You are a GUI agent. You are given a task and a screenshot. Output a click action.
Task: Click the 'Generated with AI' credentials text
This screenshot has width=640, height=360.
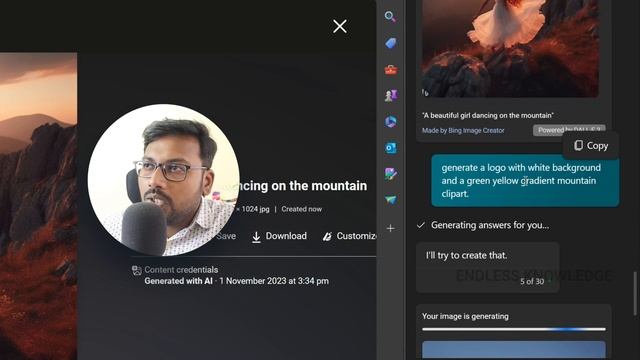(x=178, y=281)
